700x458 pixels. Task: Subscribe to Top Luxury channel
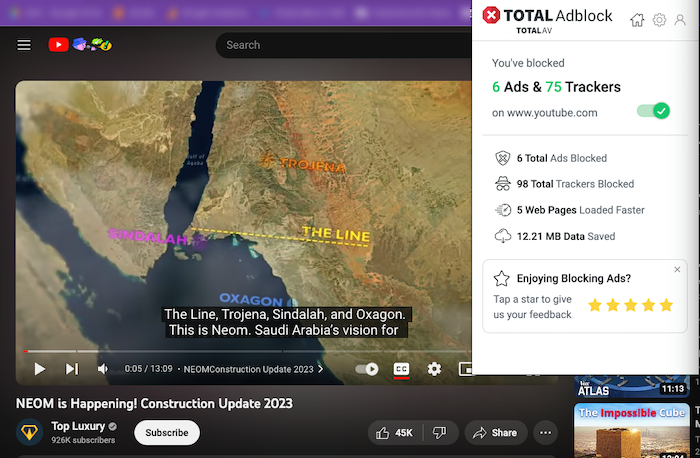[167, 433]
